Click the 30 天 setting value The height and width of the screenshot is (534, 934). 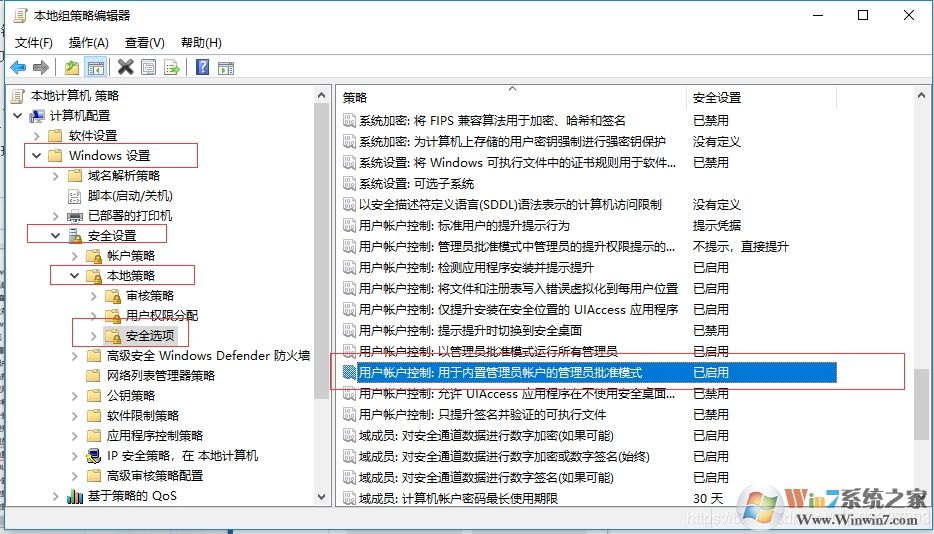[708, 498]
